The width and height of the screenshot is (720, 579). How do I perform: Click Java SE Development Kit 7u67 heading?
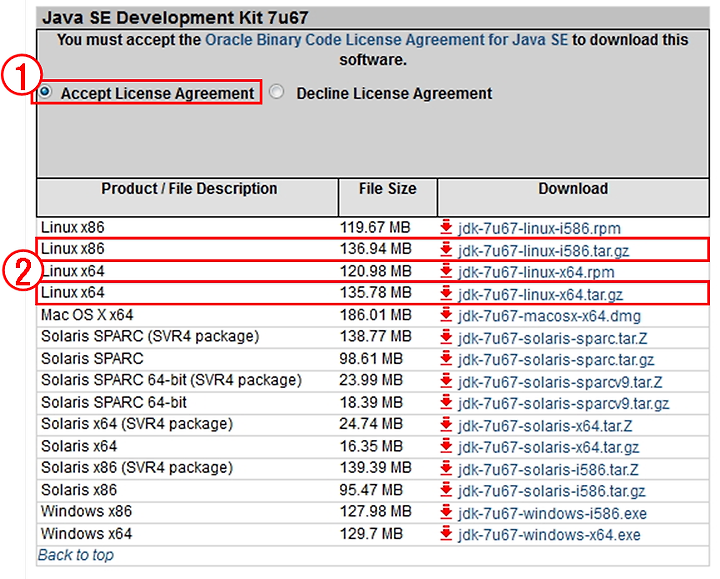175,18
